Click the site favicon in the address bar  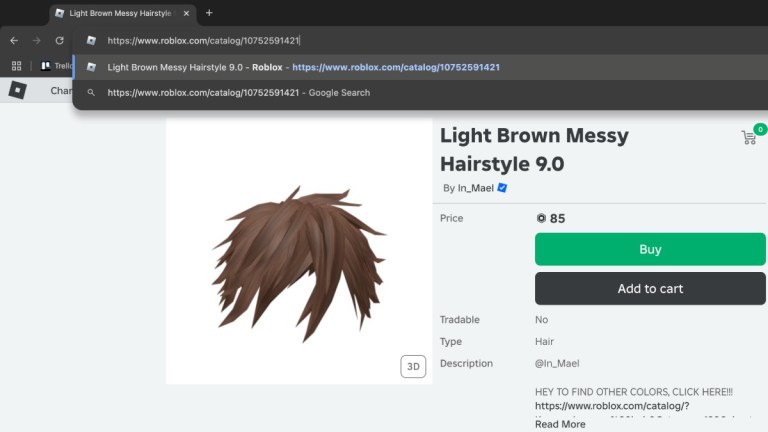[91, 41]
